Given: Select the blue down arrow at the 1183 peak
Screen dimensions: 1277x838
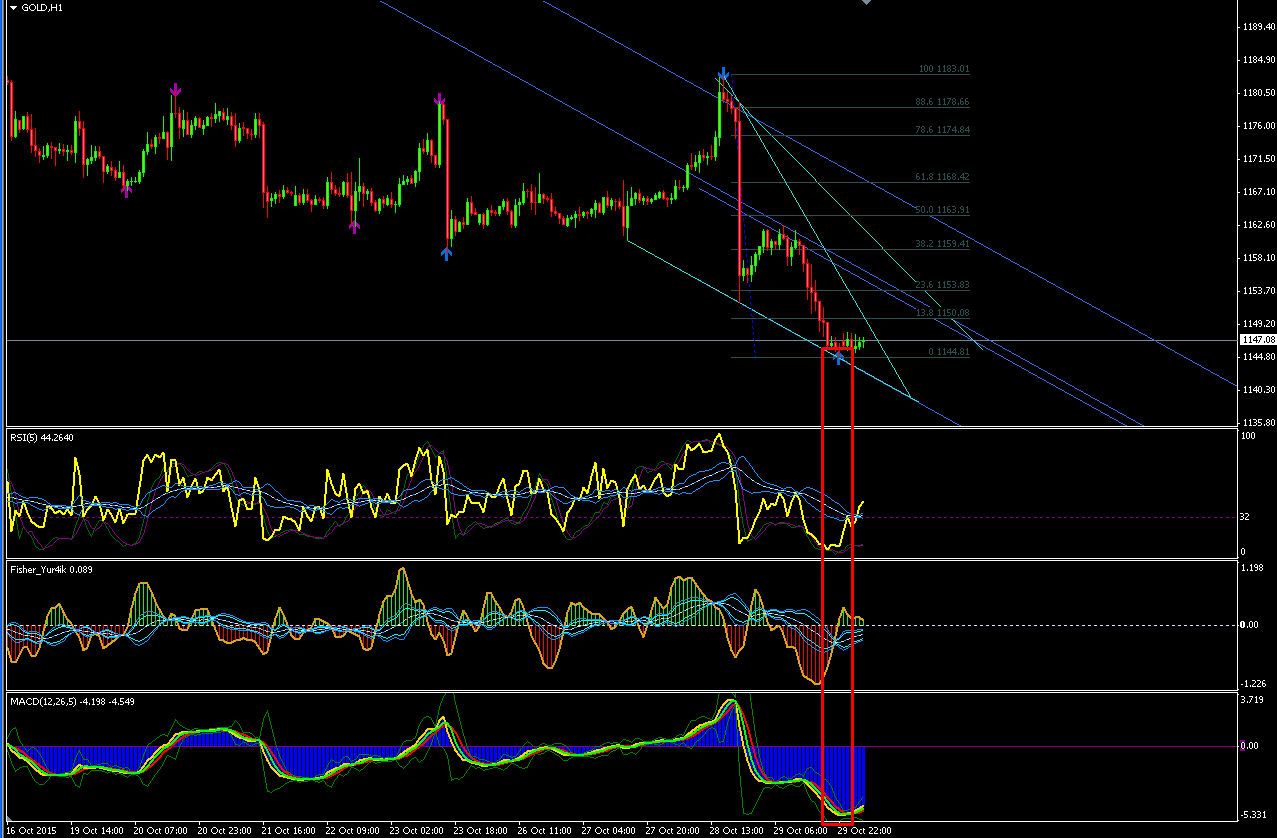Looking at the screenshot, I should [723, 74].
